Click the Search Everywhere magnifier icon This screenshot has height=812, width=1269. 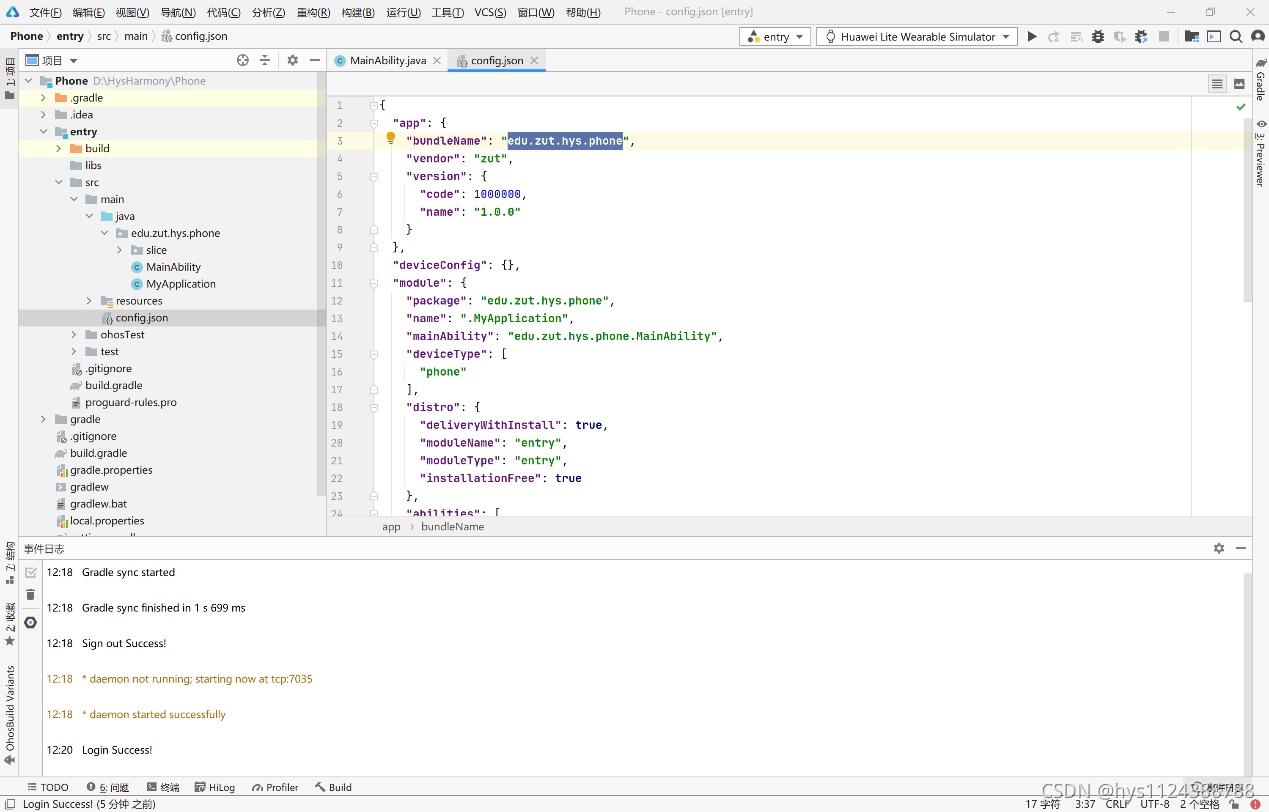(x=1236, y=37)
